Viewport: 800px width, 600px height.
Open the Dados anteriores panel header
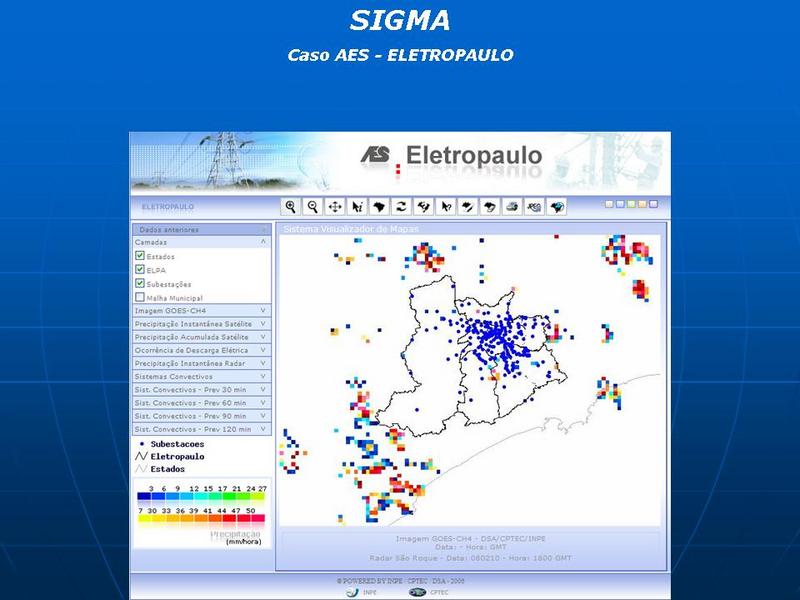(x=202, y=230)
